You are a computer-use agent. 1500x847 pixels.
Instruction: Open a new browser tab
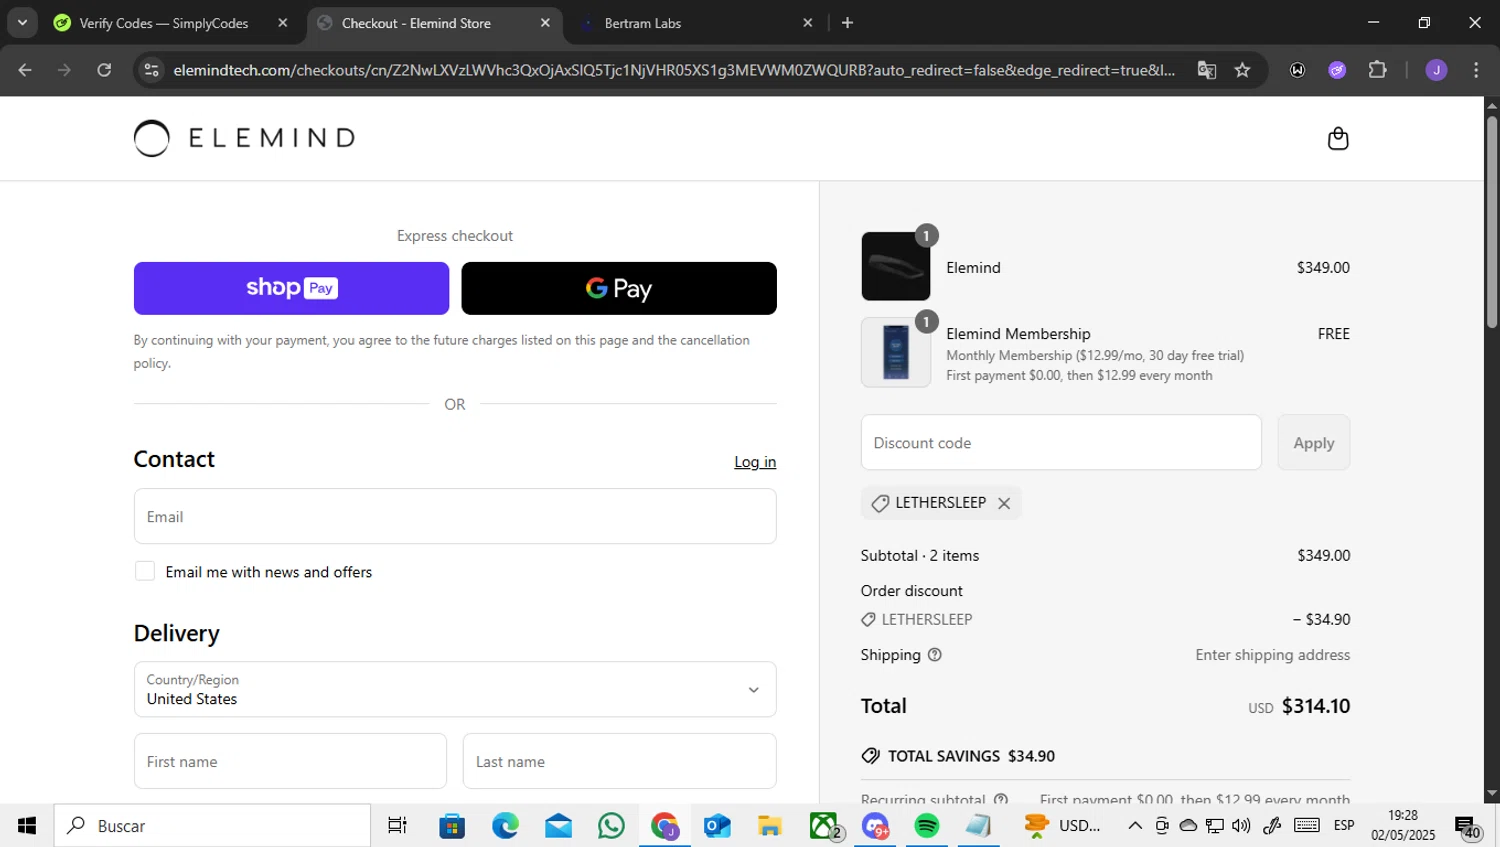pos(847,22)
